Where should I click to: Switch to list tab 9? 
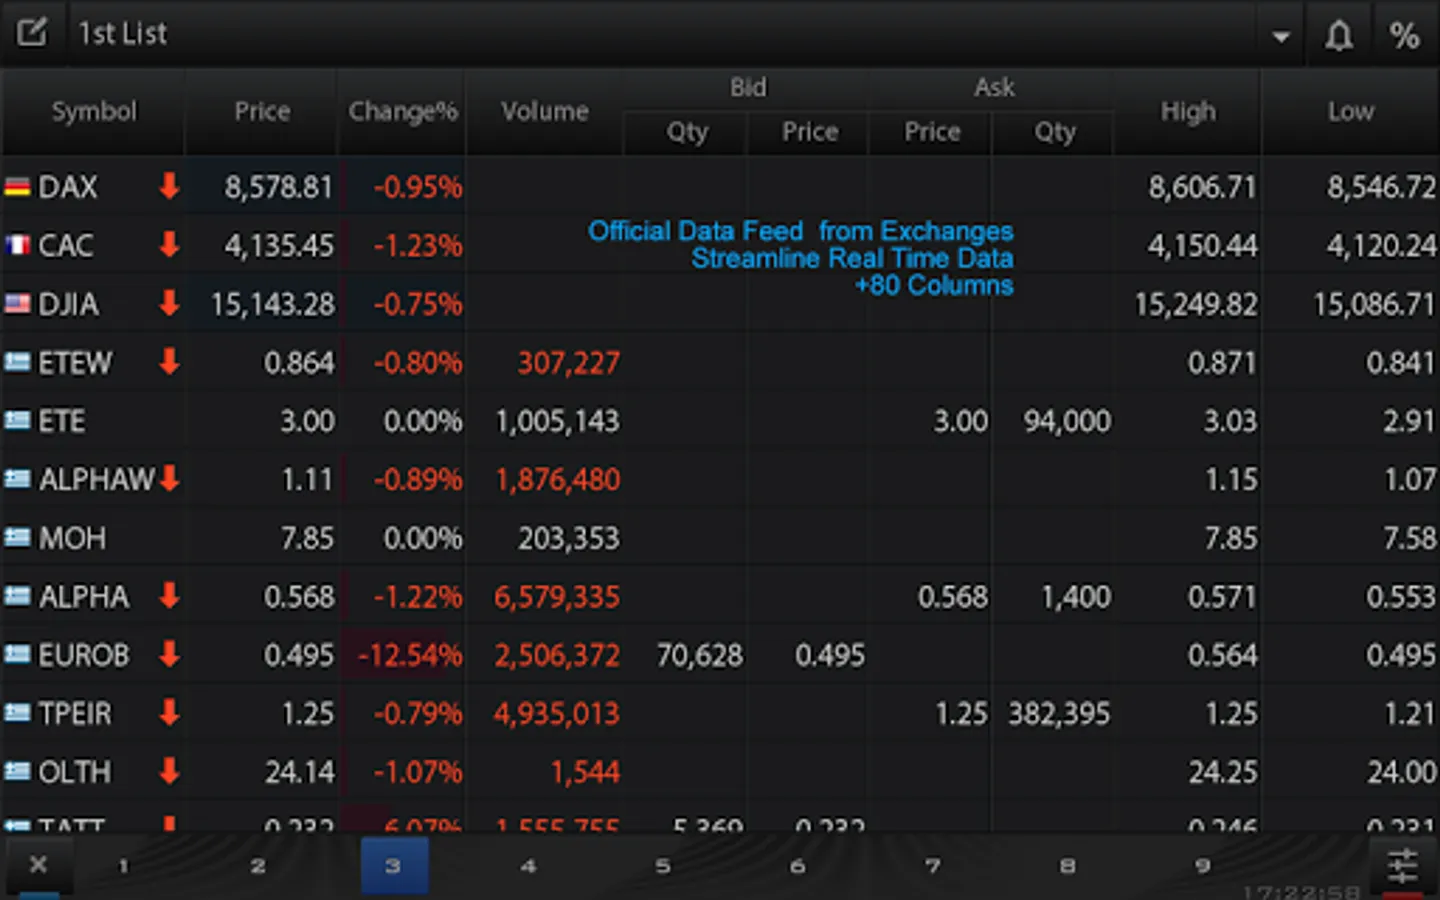pyautogui.click(x=1203, y=866)
